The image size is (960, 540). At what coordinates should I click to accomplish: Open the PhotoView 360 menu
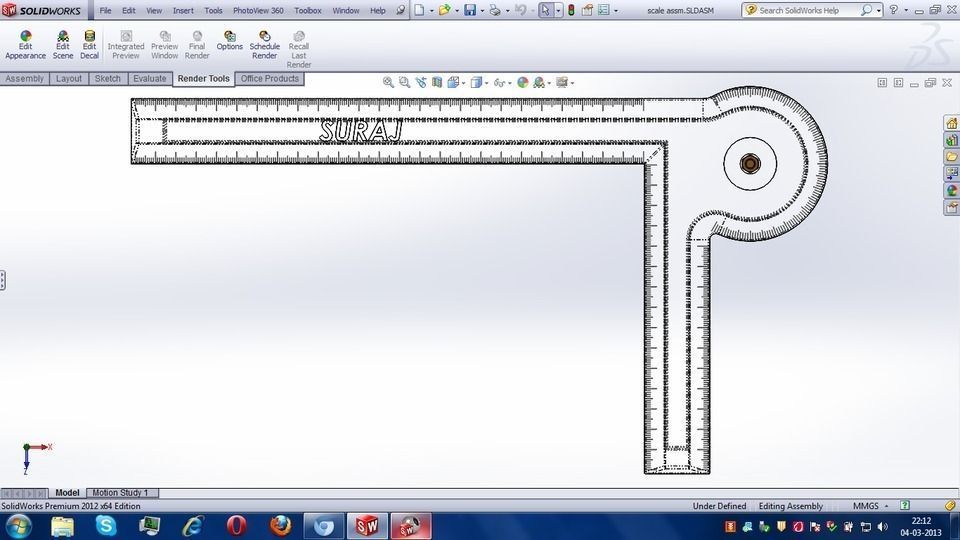[x=258, y=10]
